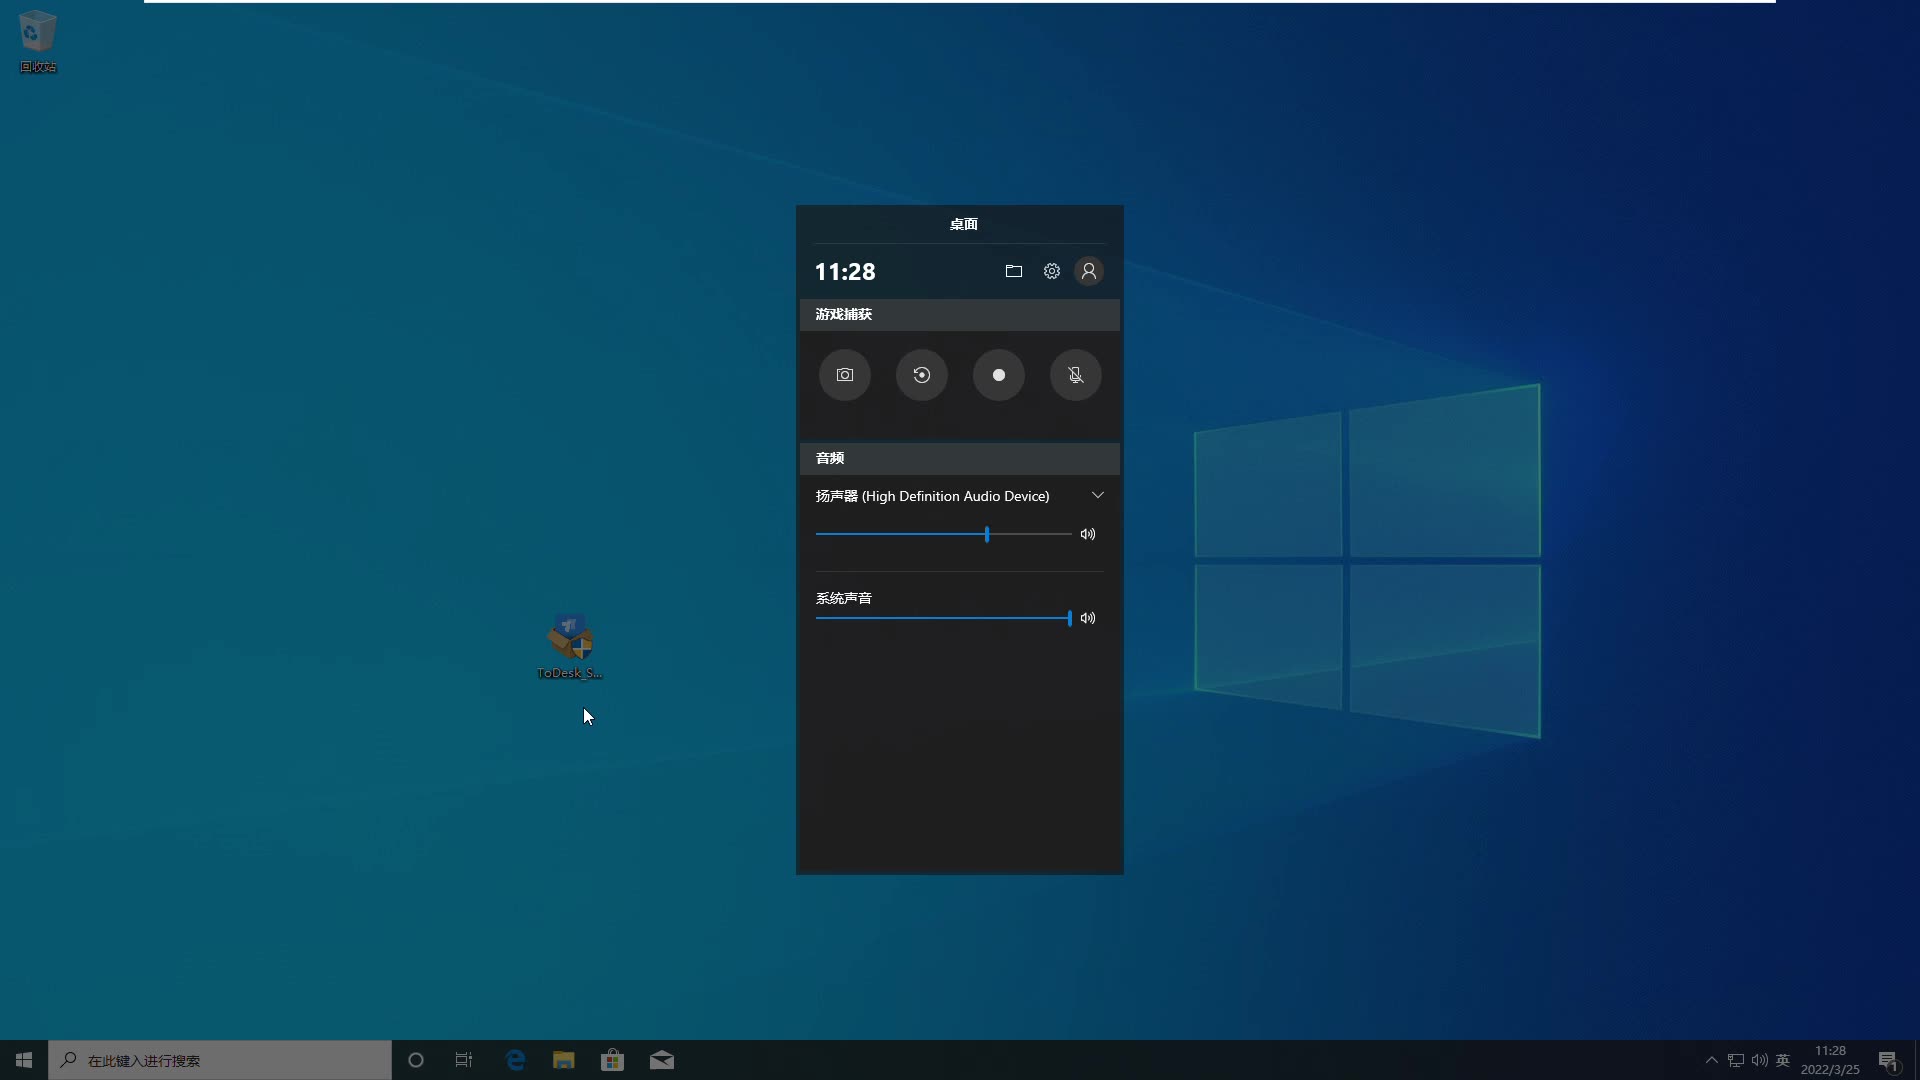This screenshot has height=1080, width=1920.
Task: Take a screenshot with the camera button
Action: pyautogui.click(x=845, y=375)
